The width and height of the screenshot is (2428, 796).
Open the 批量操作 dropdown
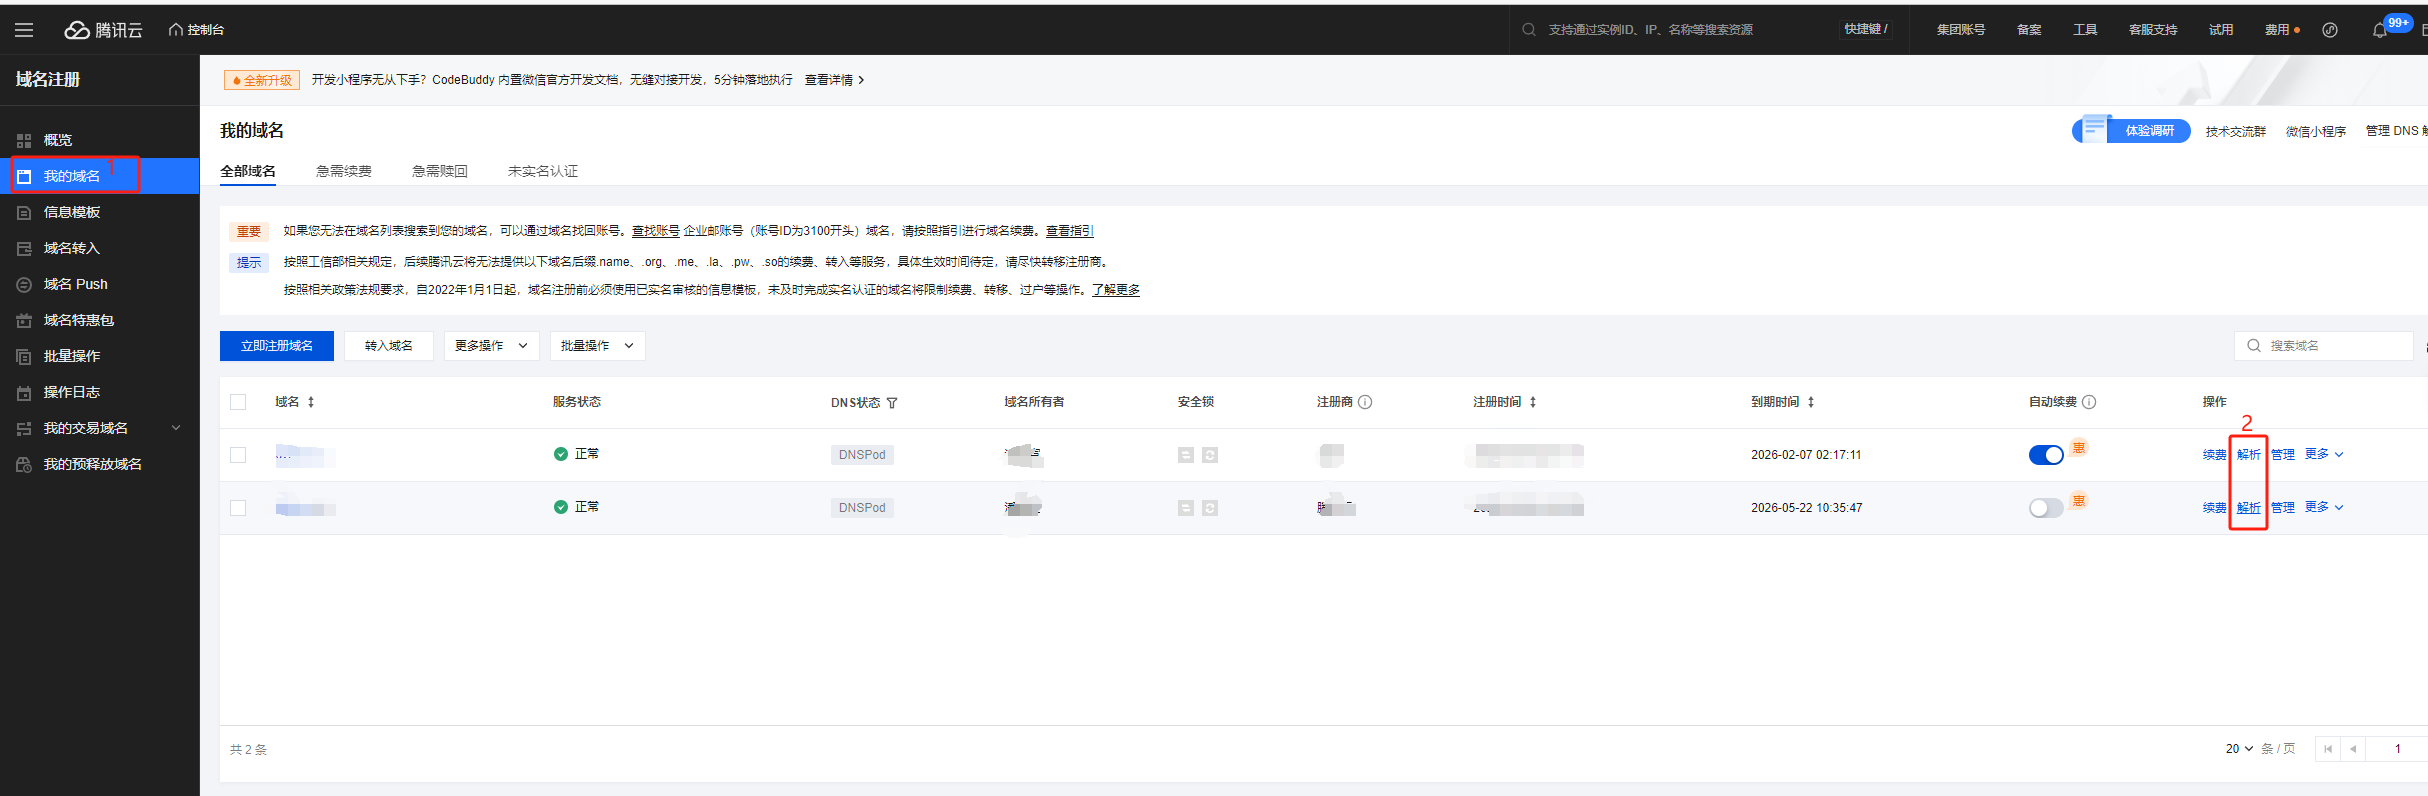point(597,346)
